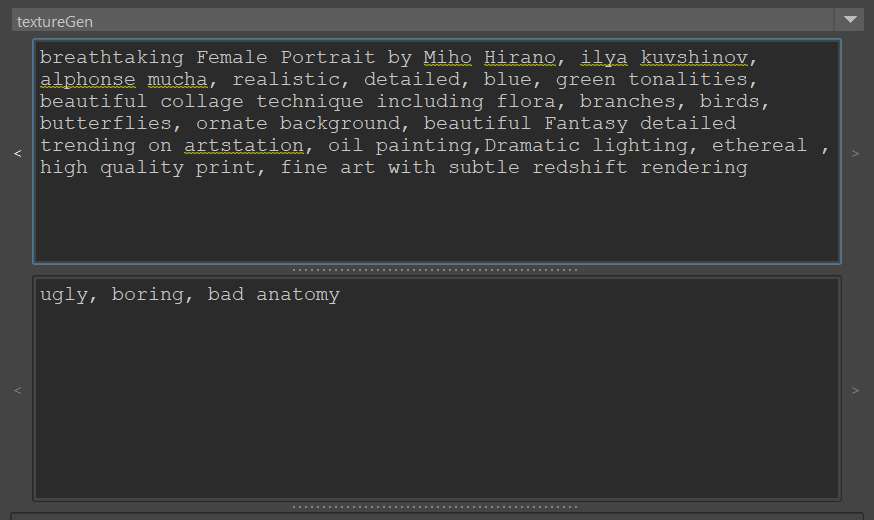Click the word "anatomy" in the negative prompt
The image size is (874, 520).
298,294
